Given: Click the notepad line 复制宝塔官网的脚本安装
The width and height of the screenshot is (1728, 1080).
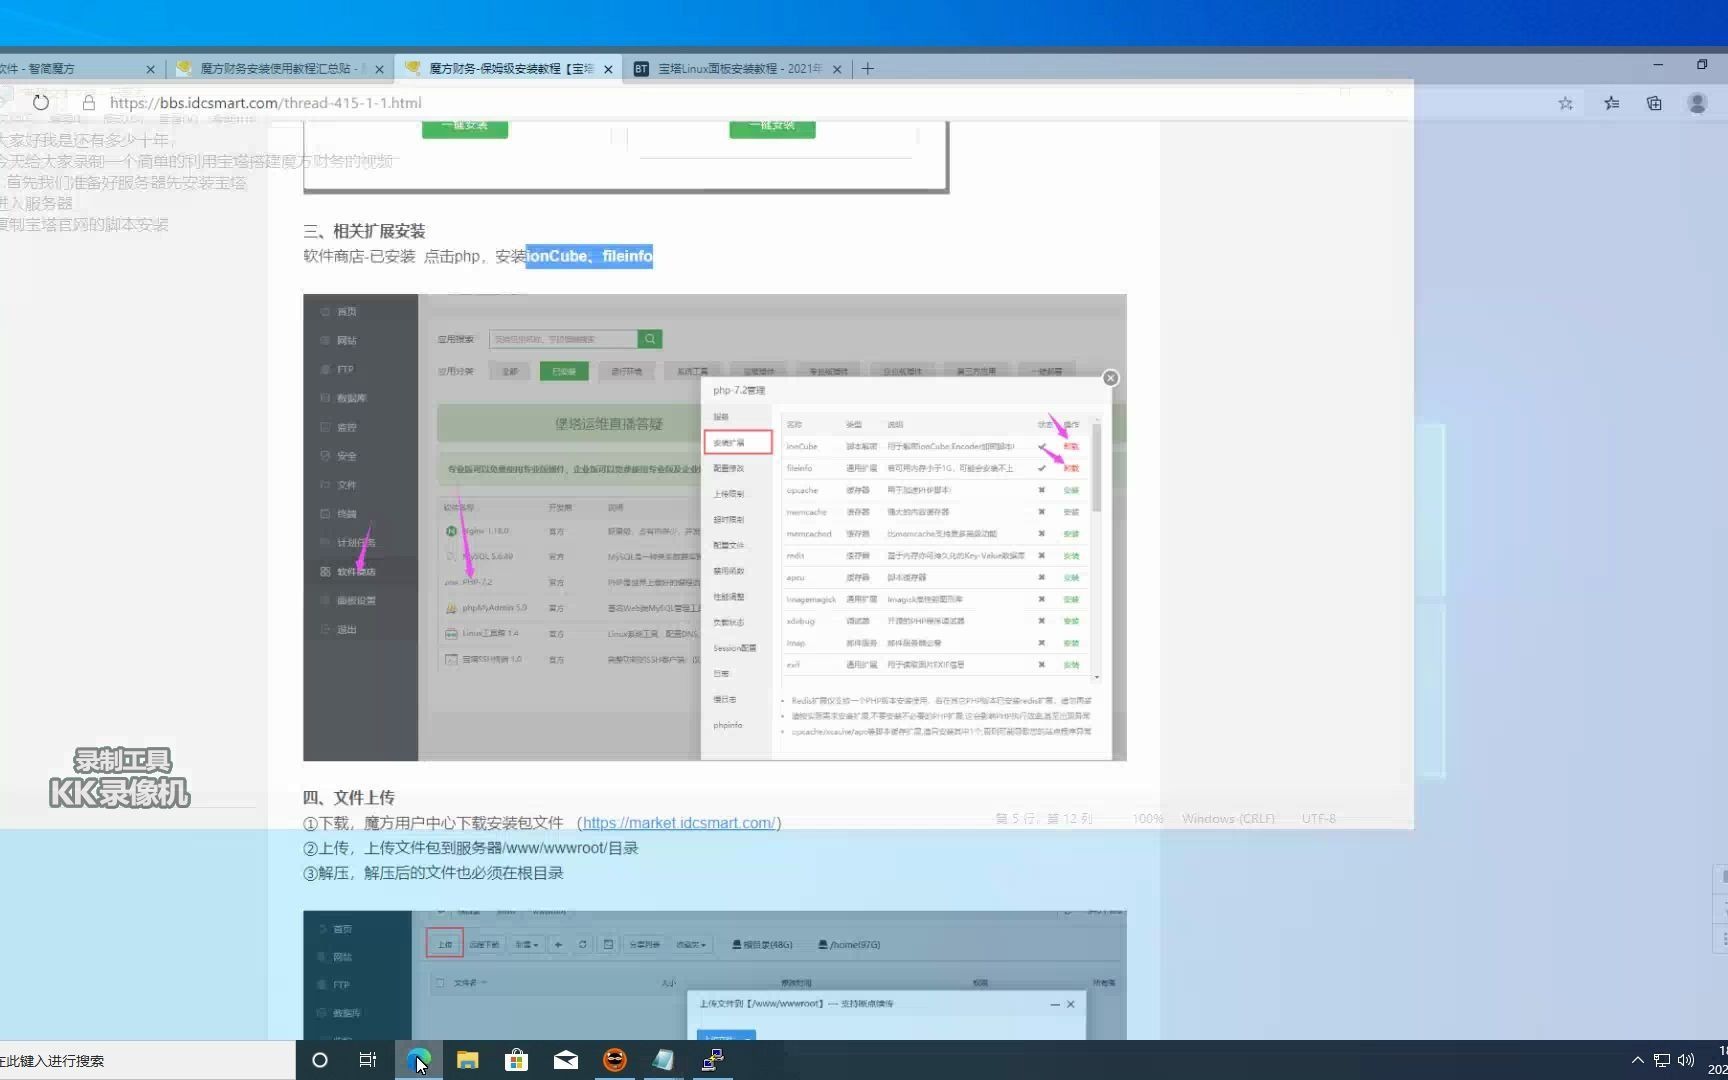Looking at the screenshot, I should click(x=84, y=224).
